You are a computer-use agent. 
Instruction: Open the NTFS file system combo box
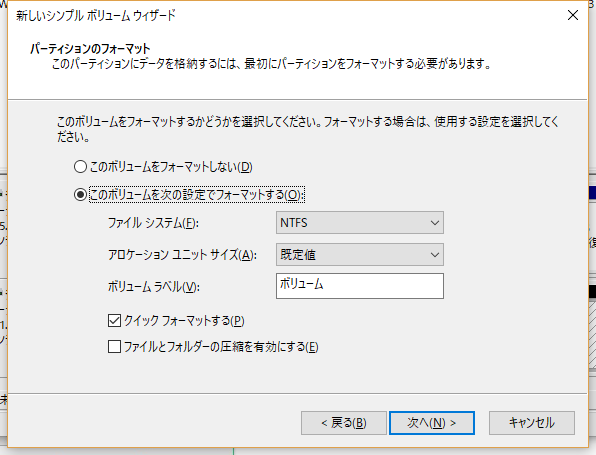pos(360,223)
